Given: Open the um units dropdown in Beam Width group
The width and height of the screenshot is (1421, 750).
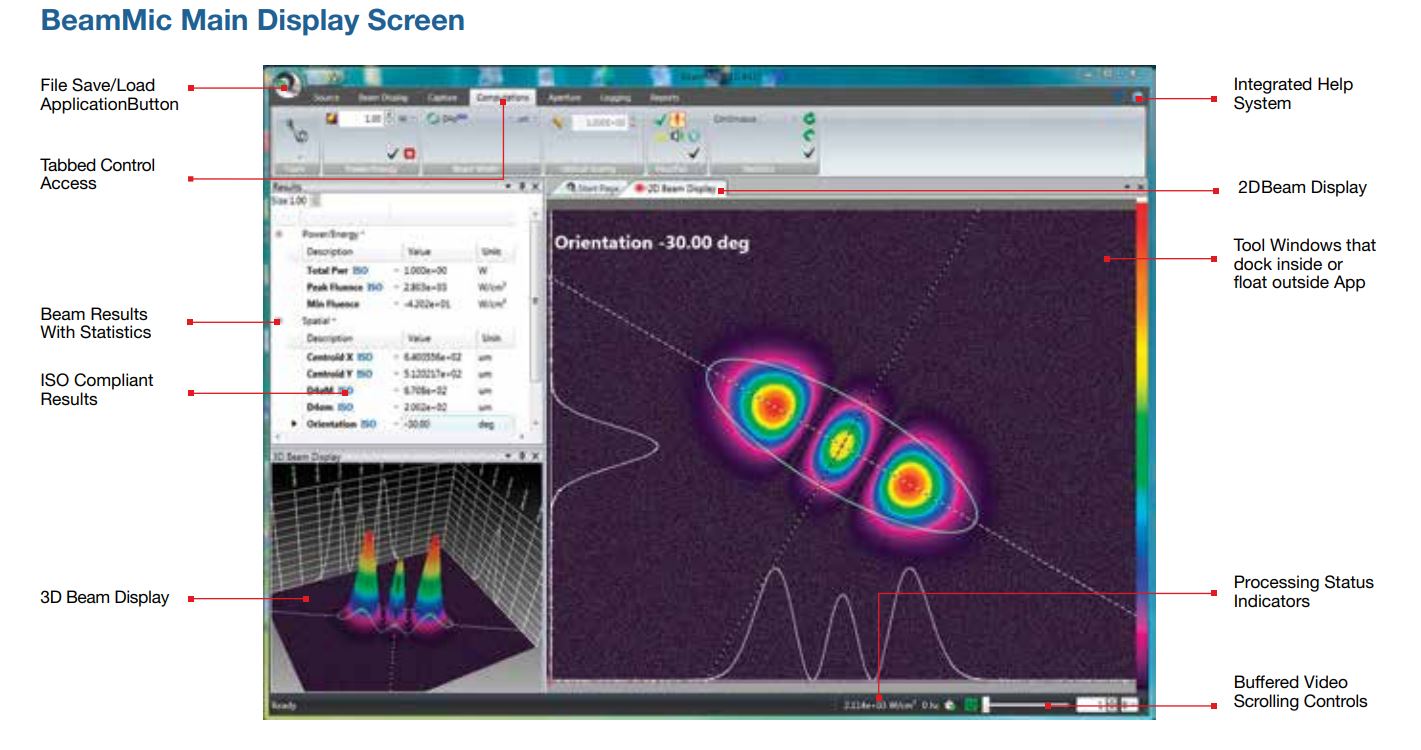Looking at the screenshot, I should pos(525,119).
